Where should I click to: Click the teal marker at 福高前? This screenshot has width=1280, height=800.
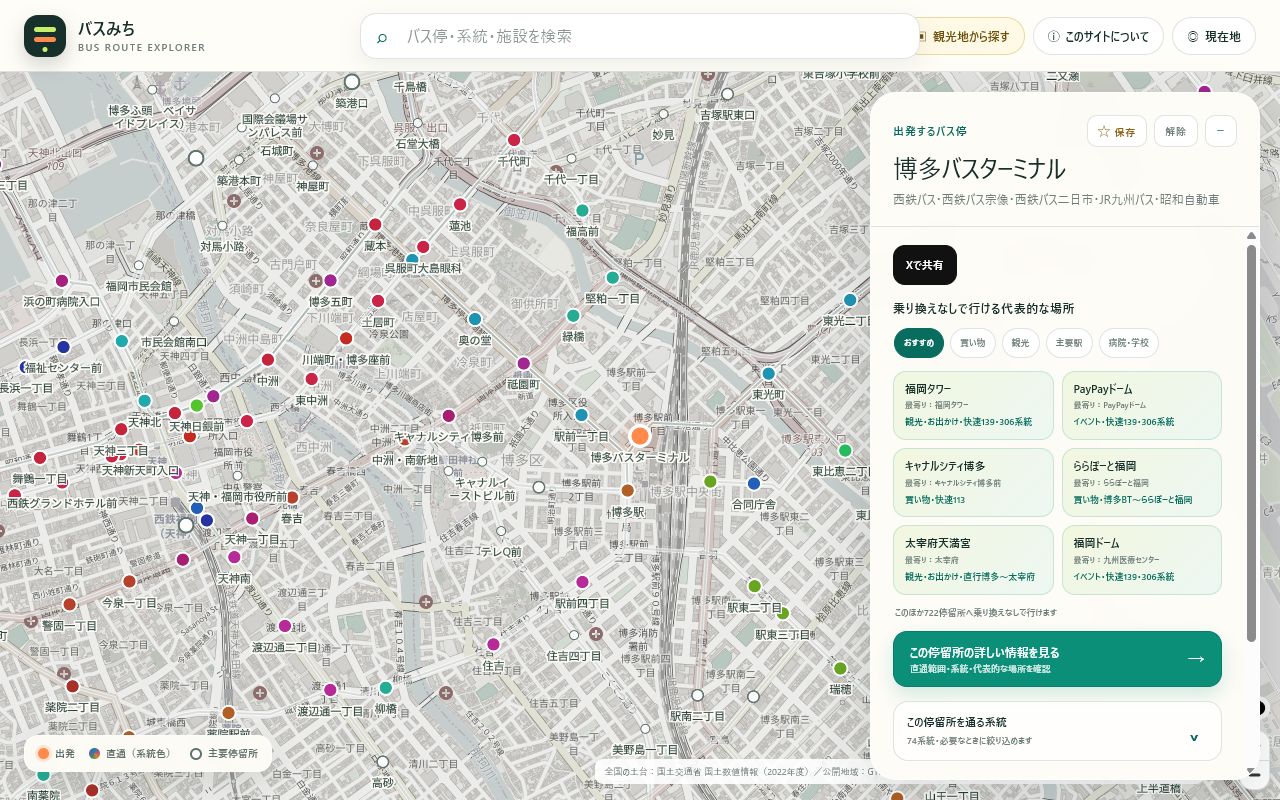pyautogui.click(x=582, y=210)
